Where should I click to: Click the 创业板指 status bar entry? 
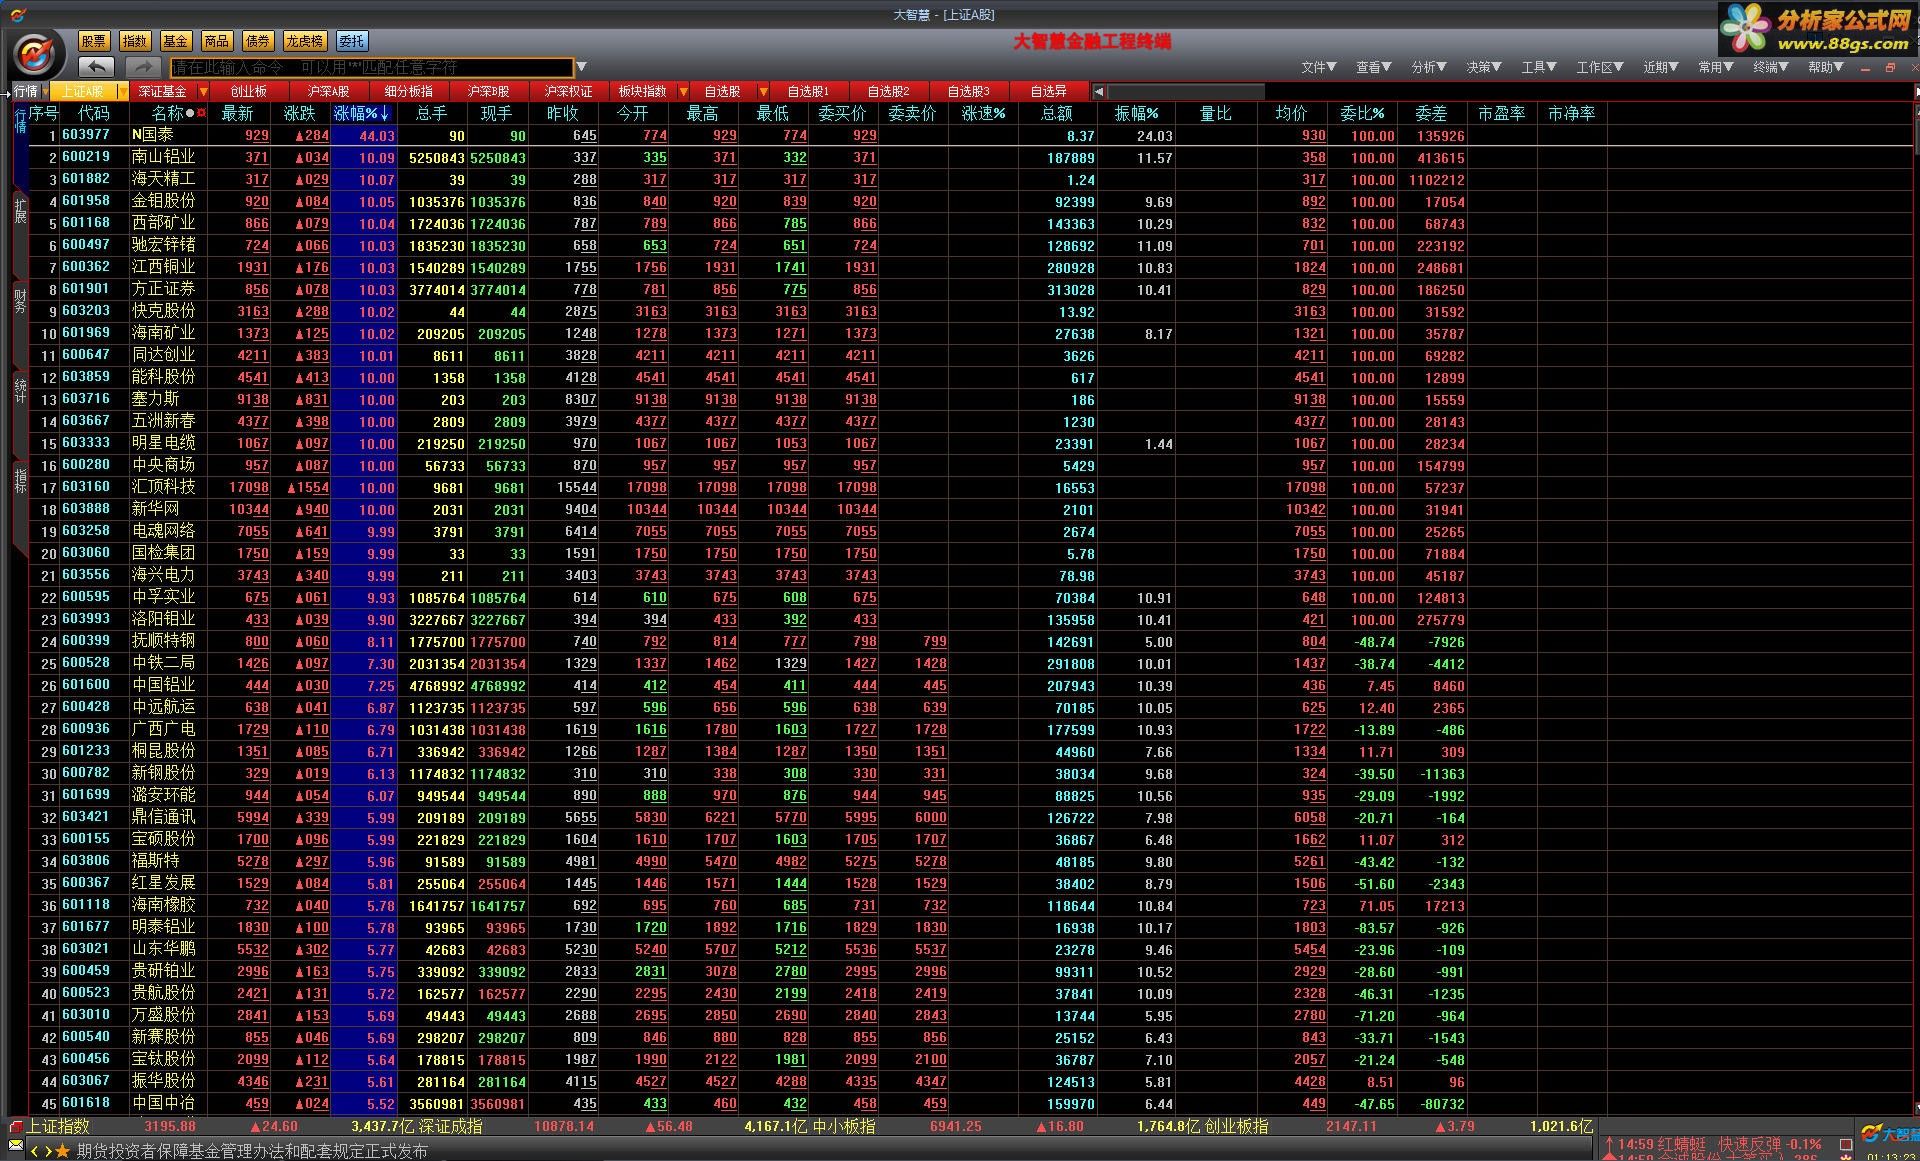pos(1236,1126)
